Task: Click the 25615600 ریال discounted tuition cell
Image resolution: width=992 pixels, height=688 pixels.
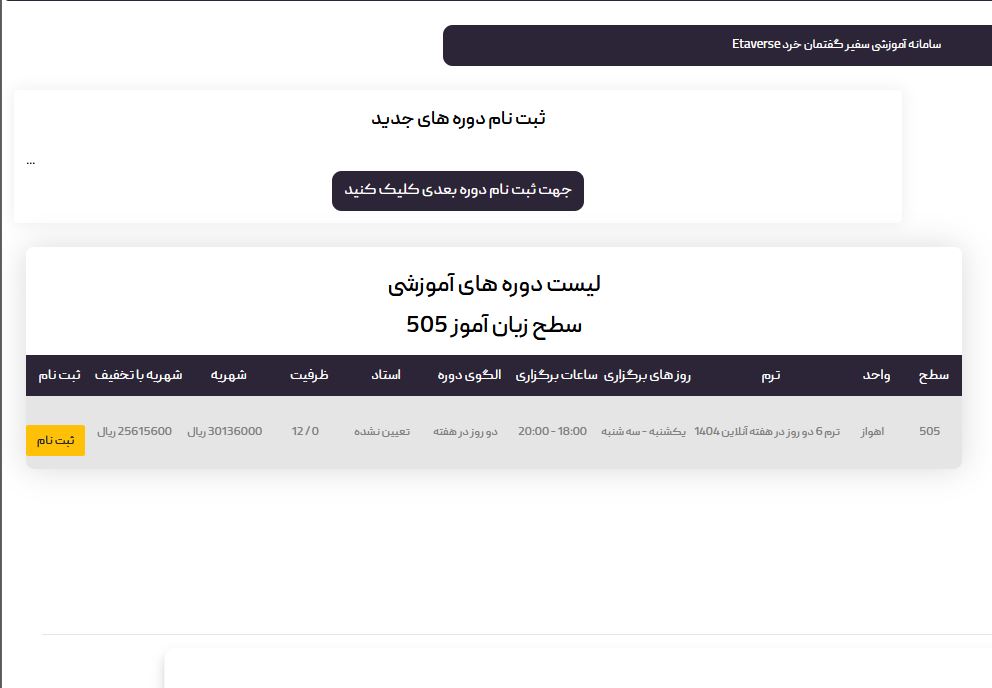Action: [134, 432]
